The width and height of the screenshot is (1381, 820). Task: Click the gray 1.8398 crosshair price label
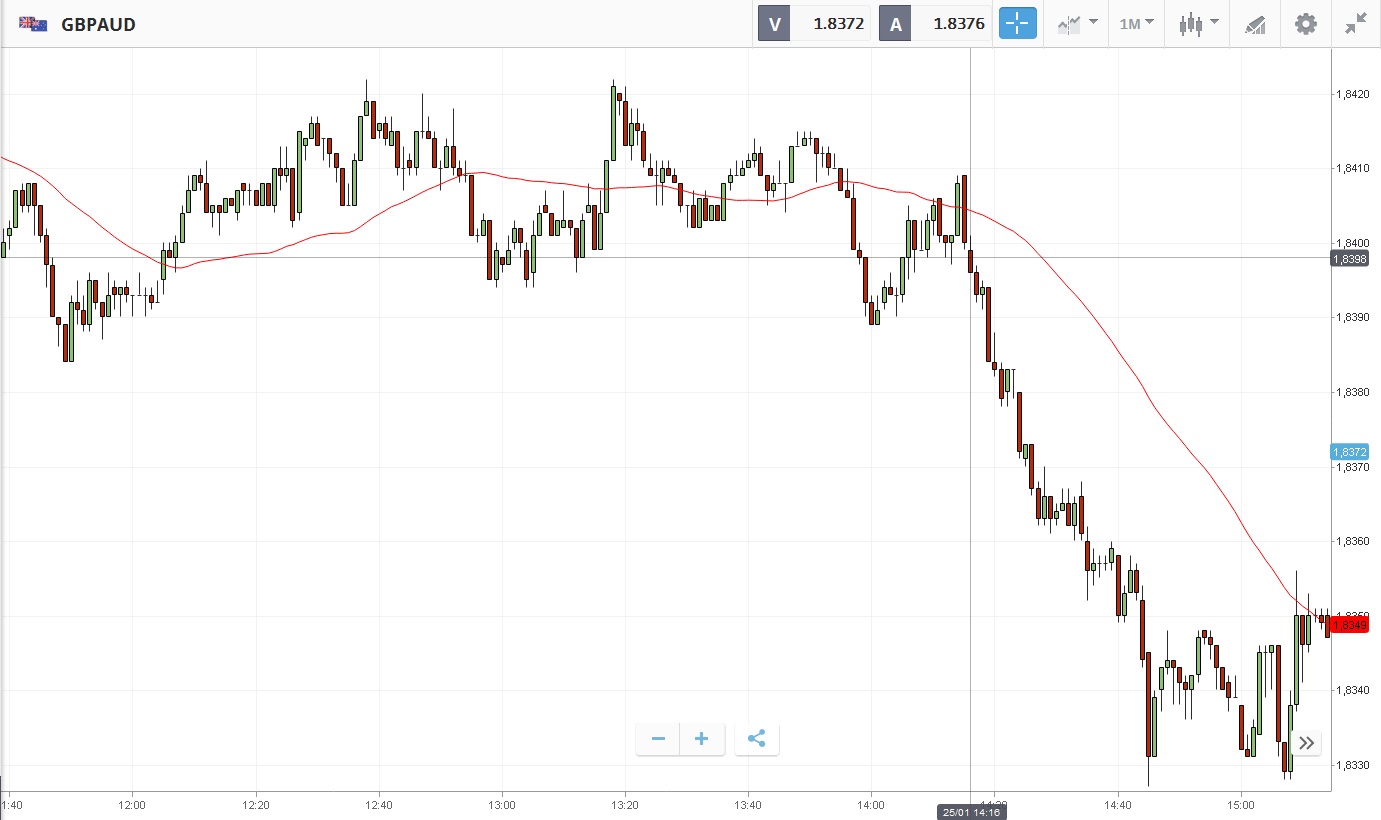click(x=1349, y=259)
